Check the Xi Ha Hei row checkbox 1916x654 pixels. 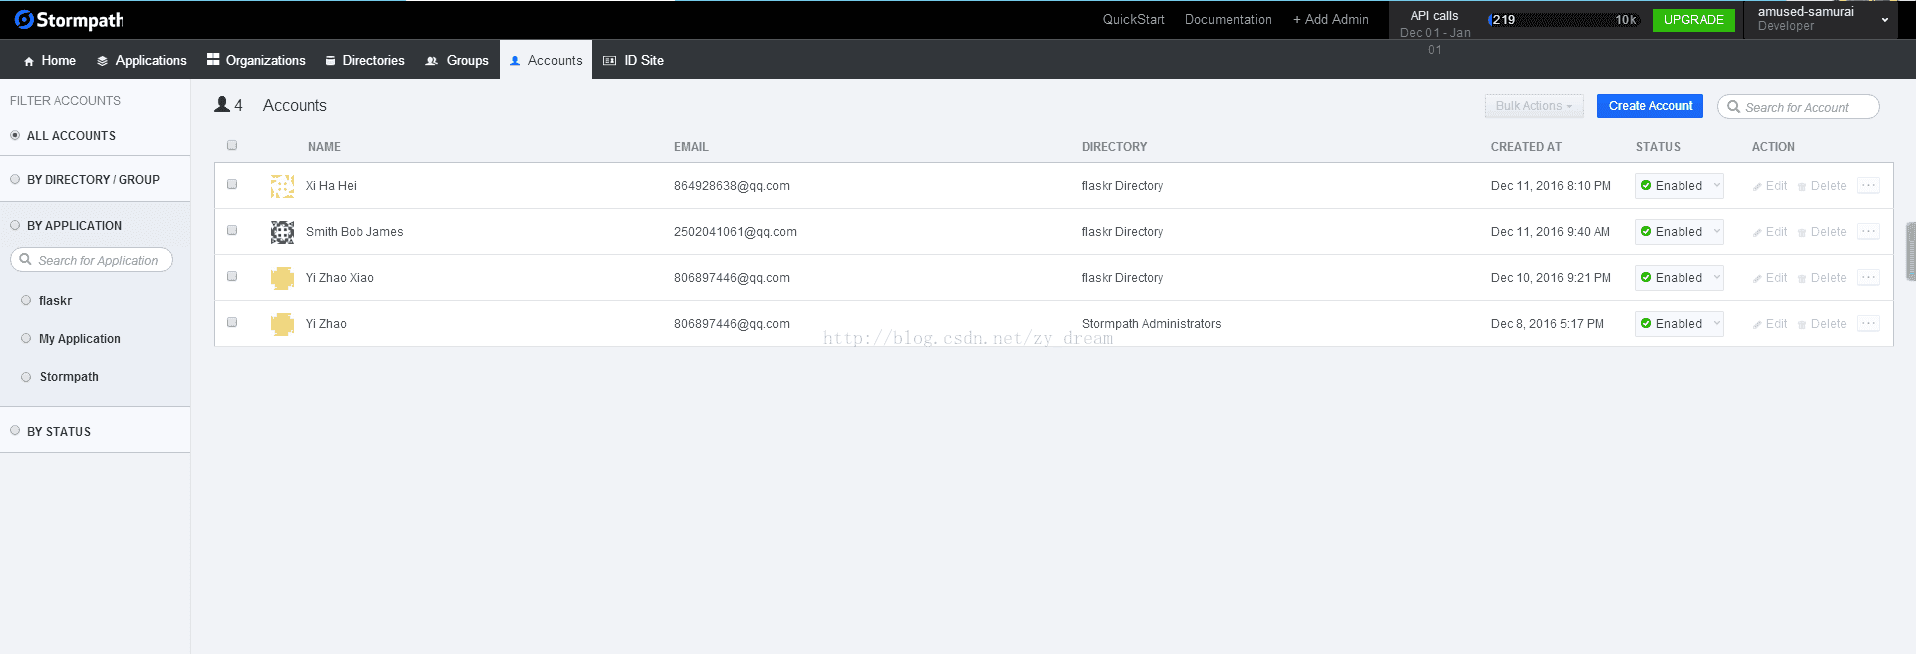coord(232,185)
